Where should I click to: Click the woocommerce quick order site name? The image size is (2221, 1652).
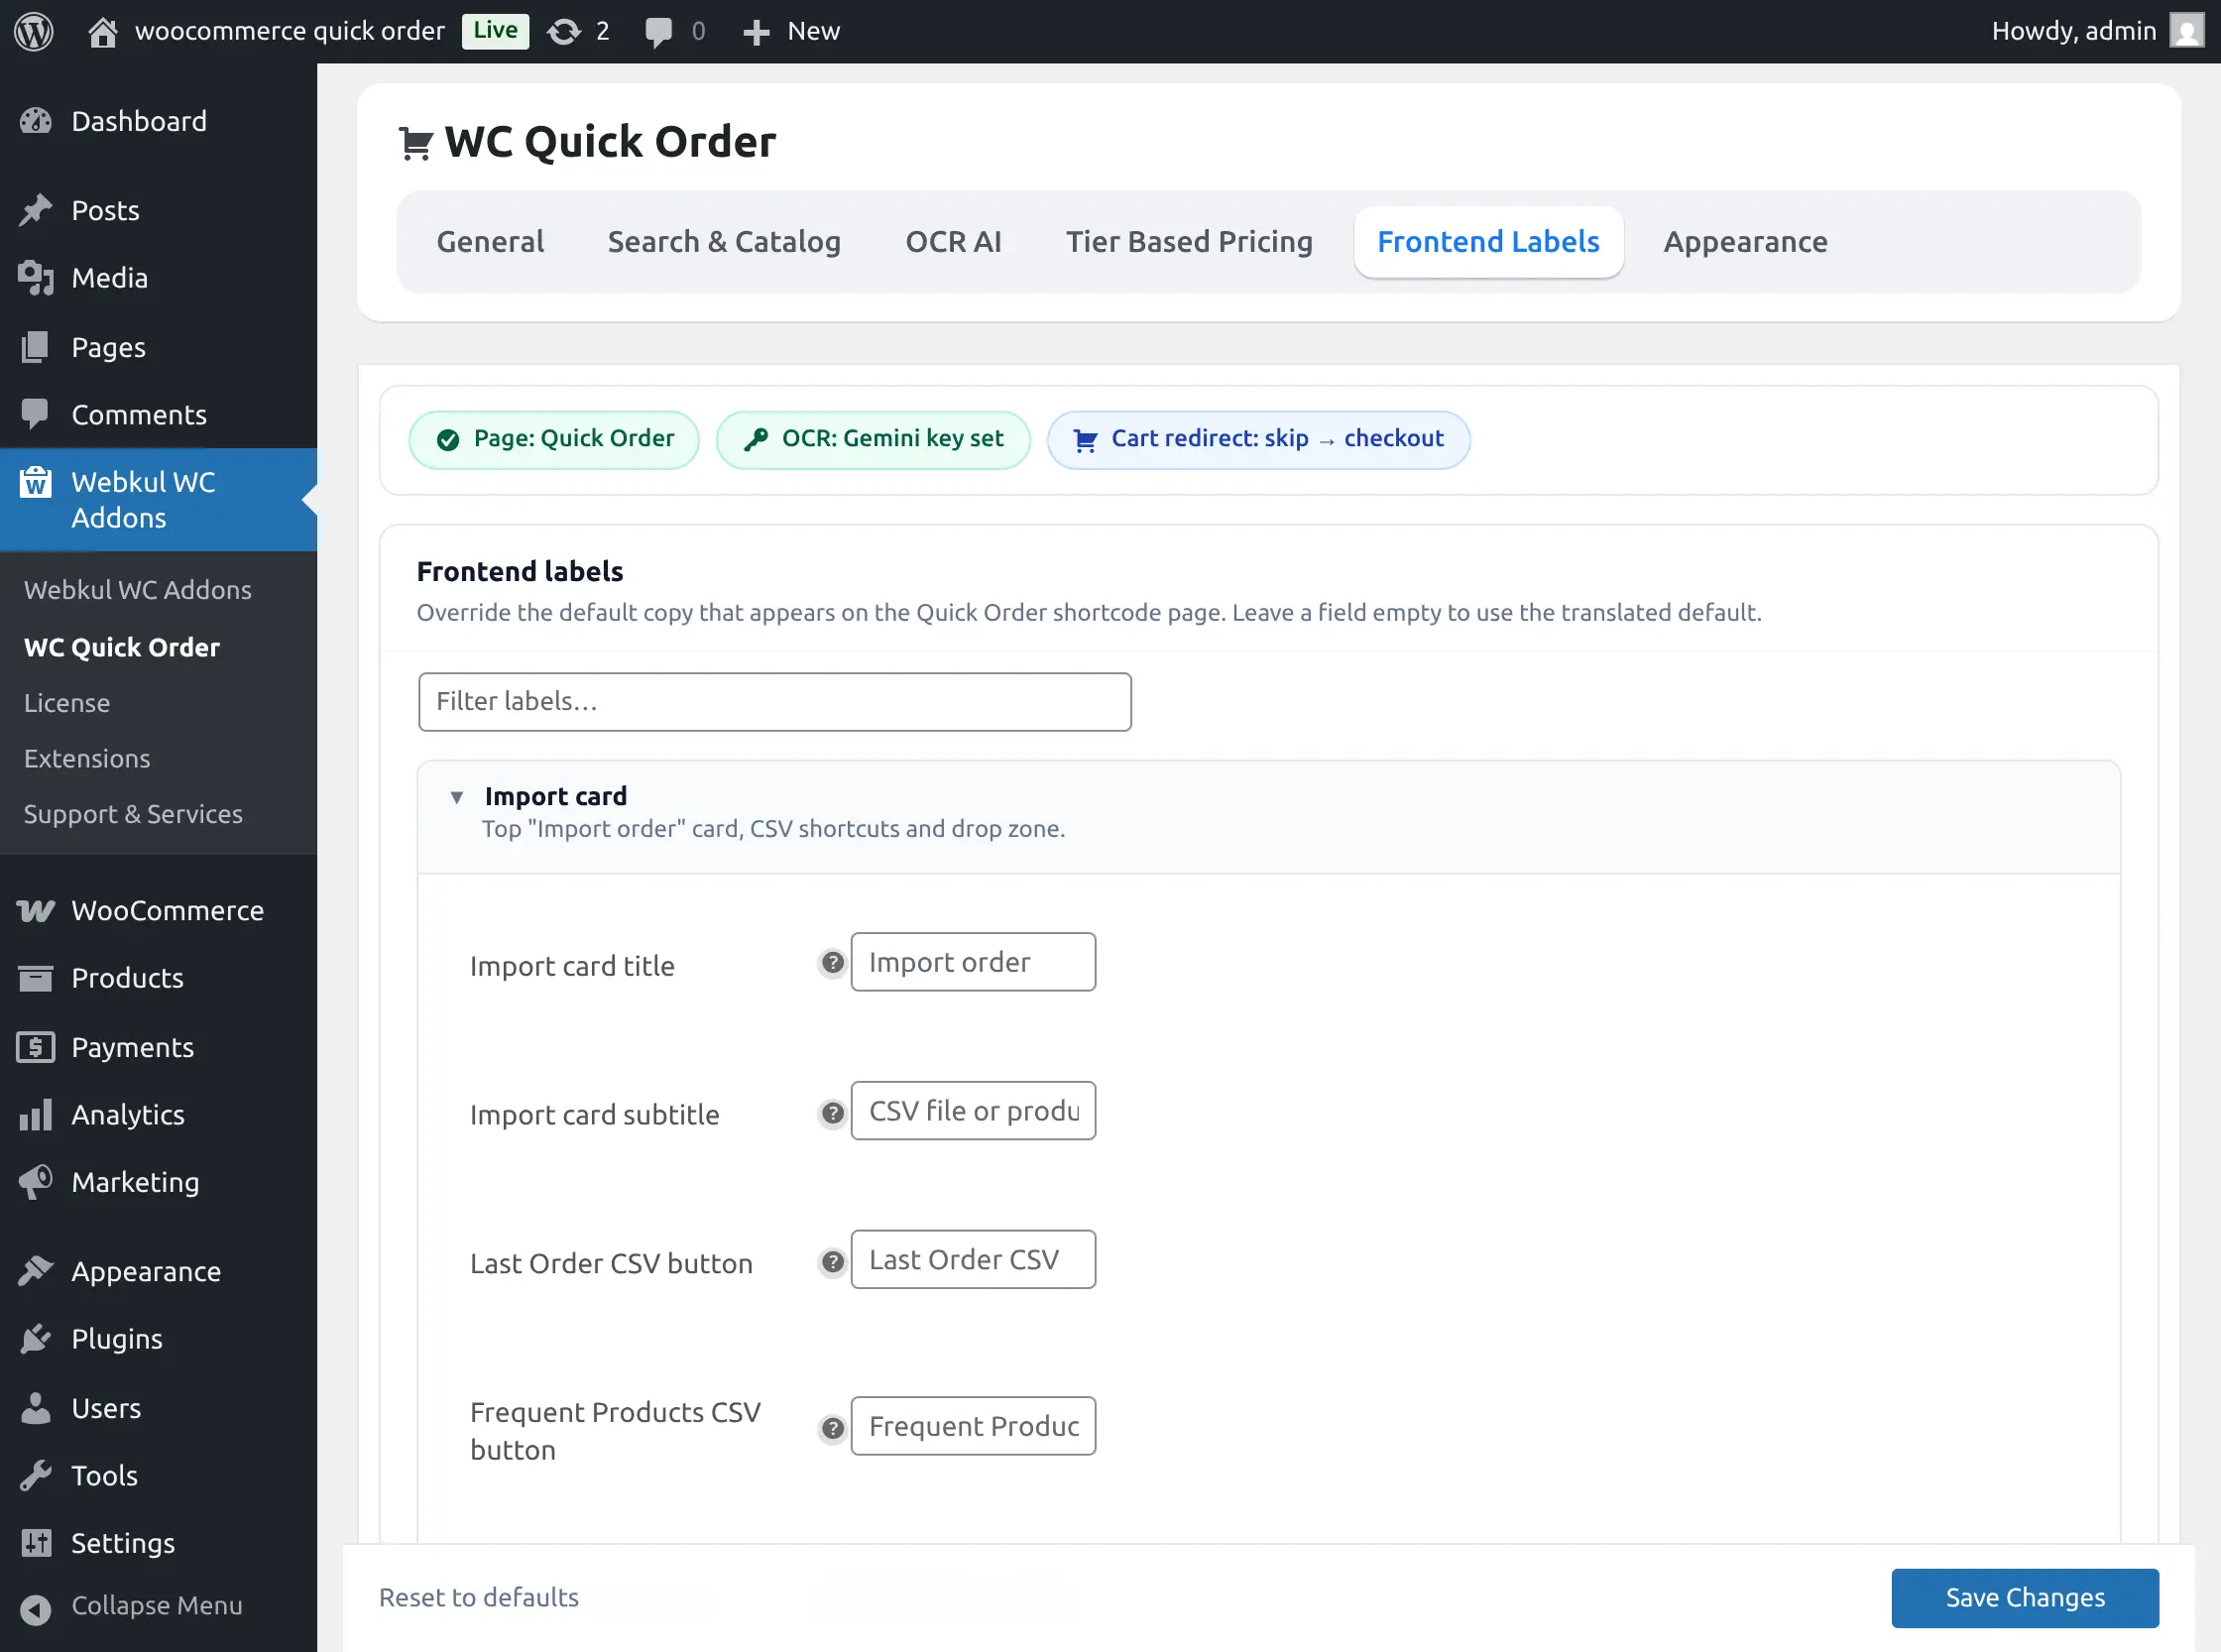pos(290,31)
